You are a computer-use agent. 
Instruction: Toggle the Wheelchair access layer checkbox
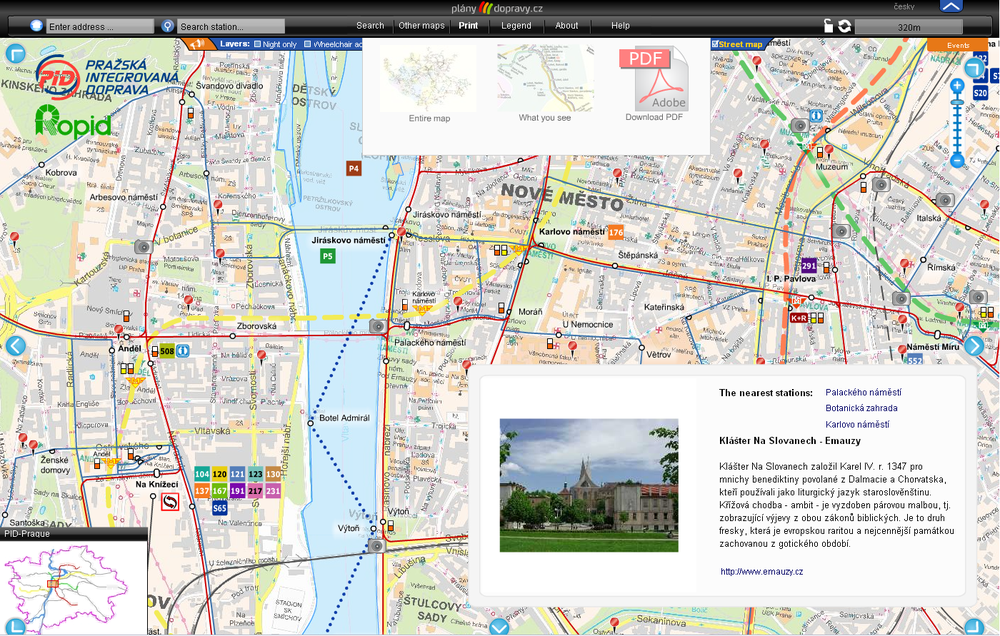[308, 45]
